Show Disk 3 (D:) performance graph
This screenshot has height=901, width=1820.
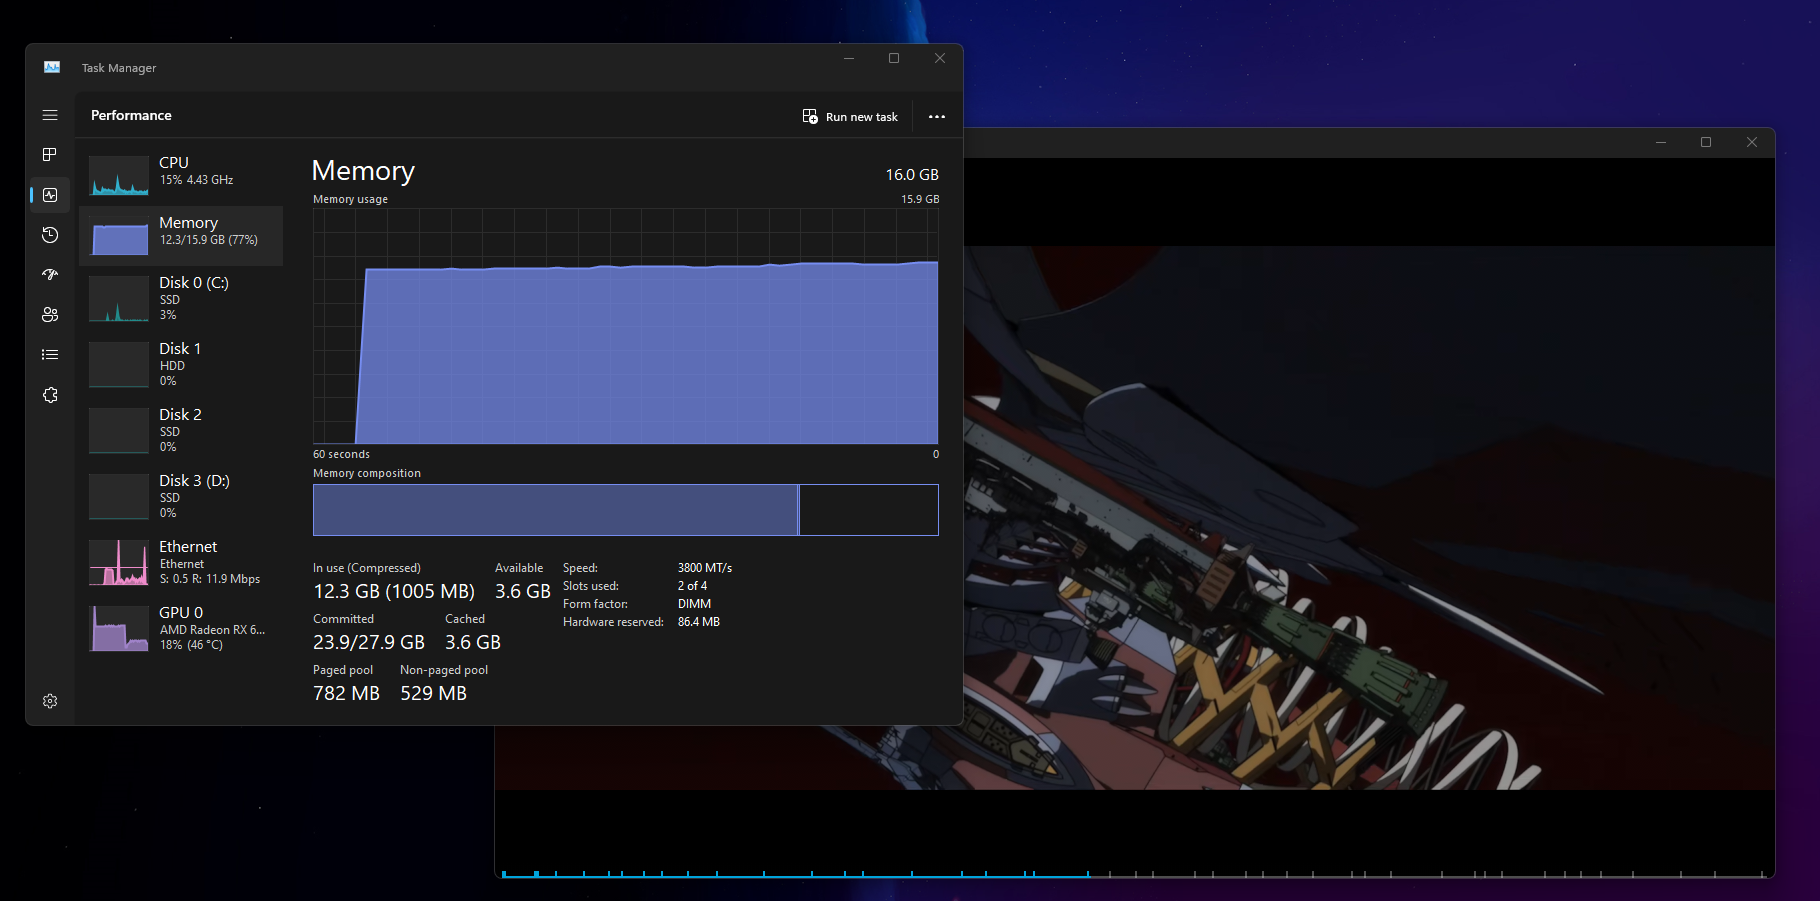pyautogui.click(x=181, y=496)
